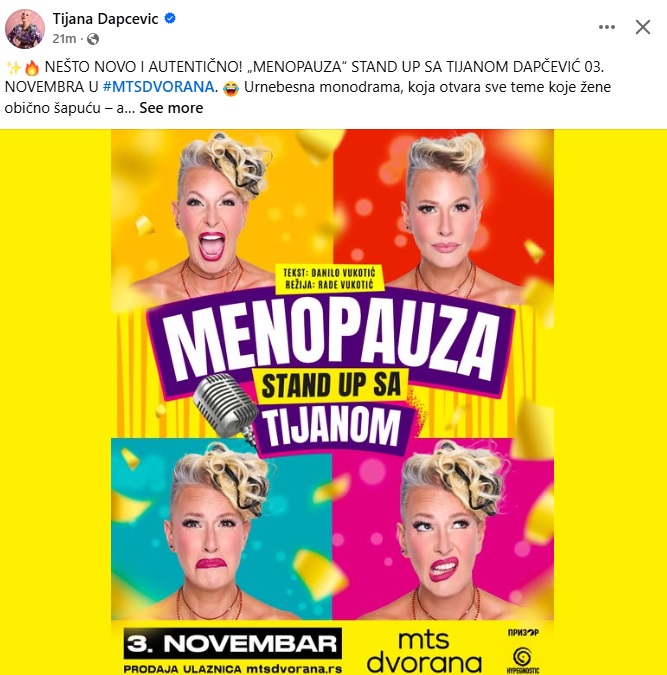Click the Tijana Dapcevic profile name
The image size is (667, 675).
click(105, 19)
